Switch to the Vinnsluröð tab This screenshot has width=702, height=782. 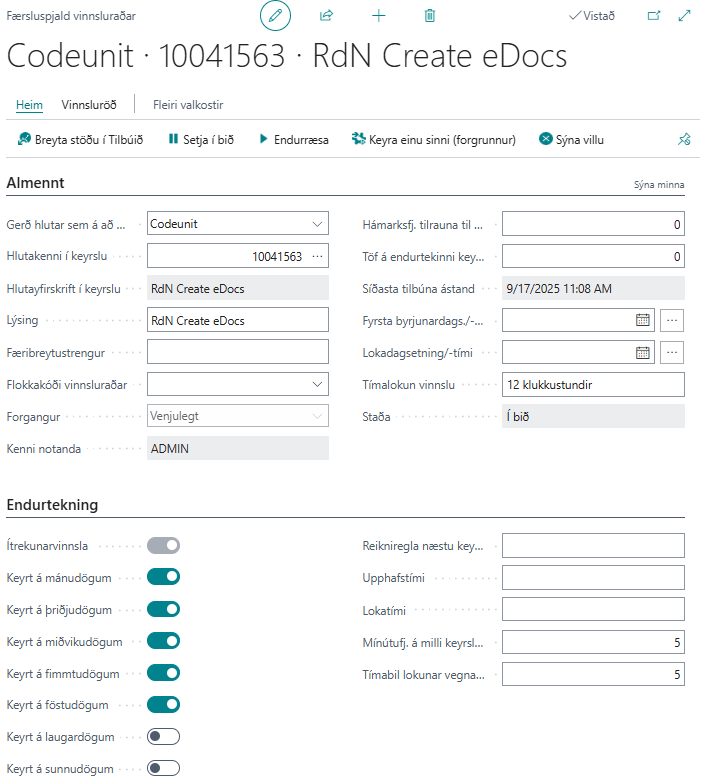click(89, 104)
